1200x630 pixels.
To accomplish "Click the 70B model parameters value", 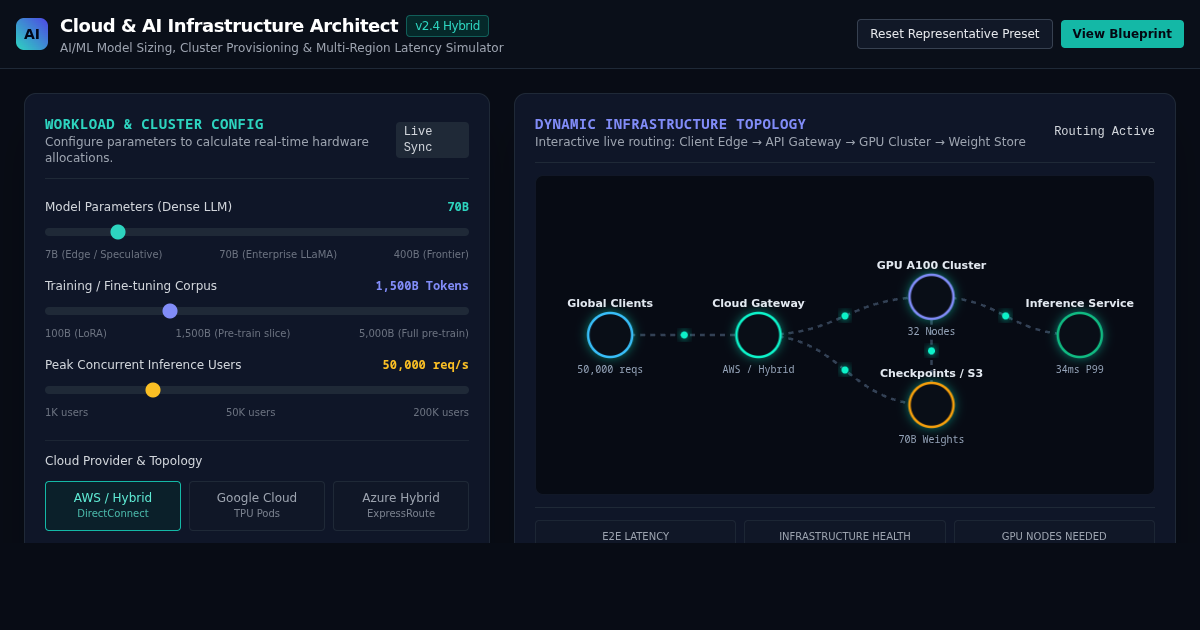I will (458, 207).
